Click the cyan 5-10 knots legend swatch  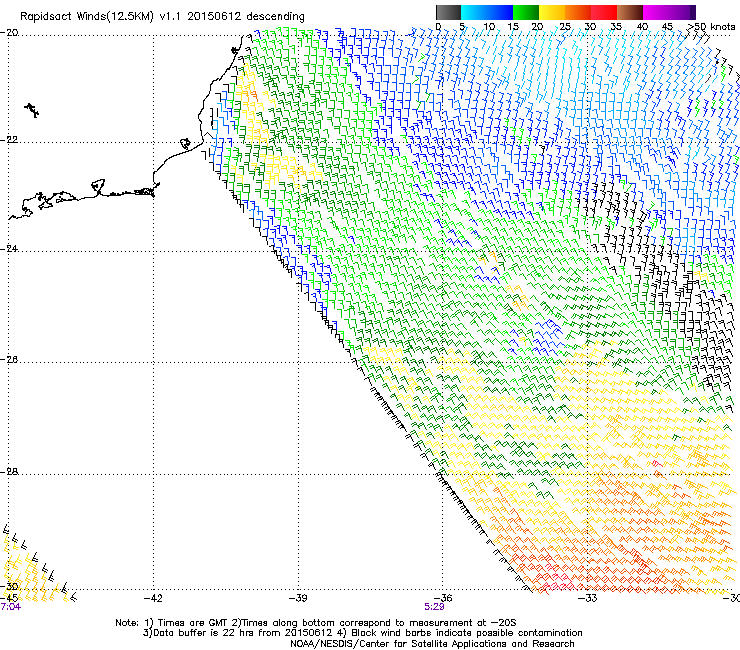click(x=474, y=12)
